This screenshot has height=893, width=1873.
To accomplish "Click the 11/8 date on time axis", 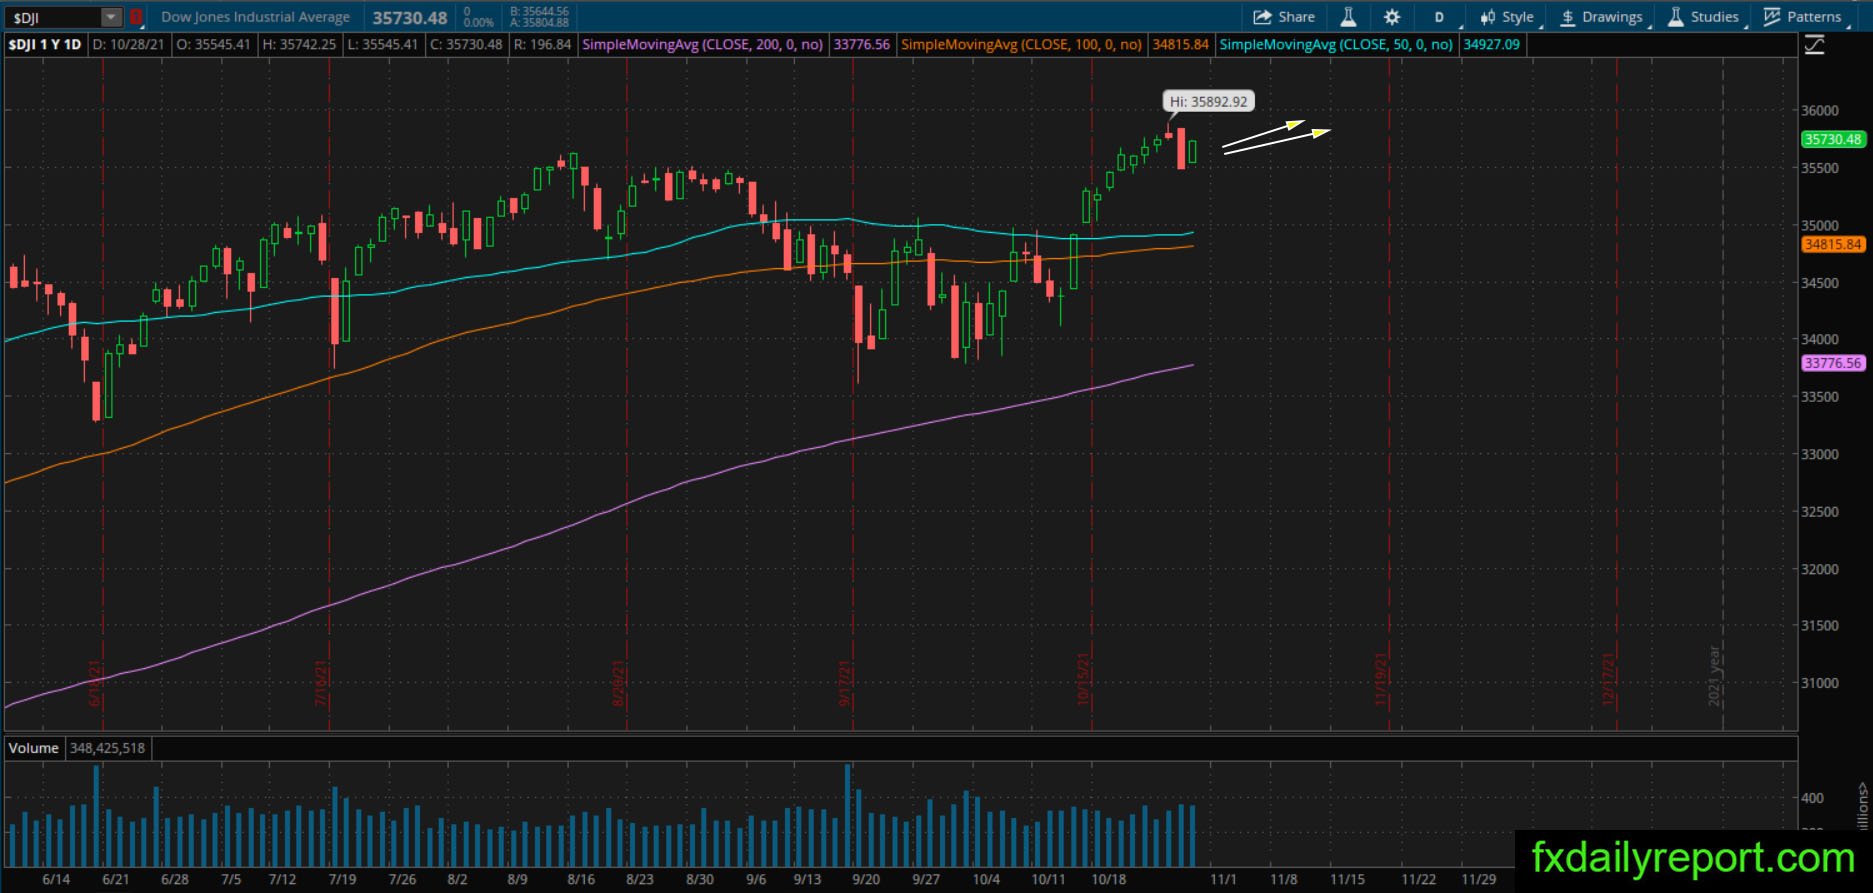I will point(1284,880).
